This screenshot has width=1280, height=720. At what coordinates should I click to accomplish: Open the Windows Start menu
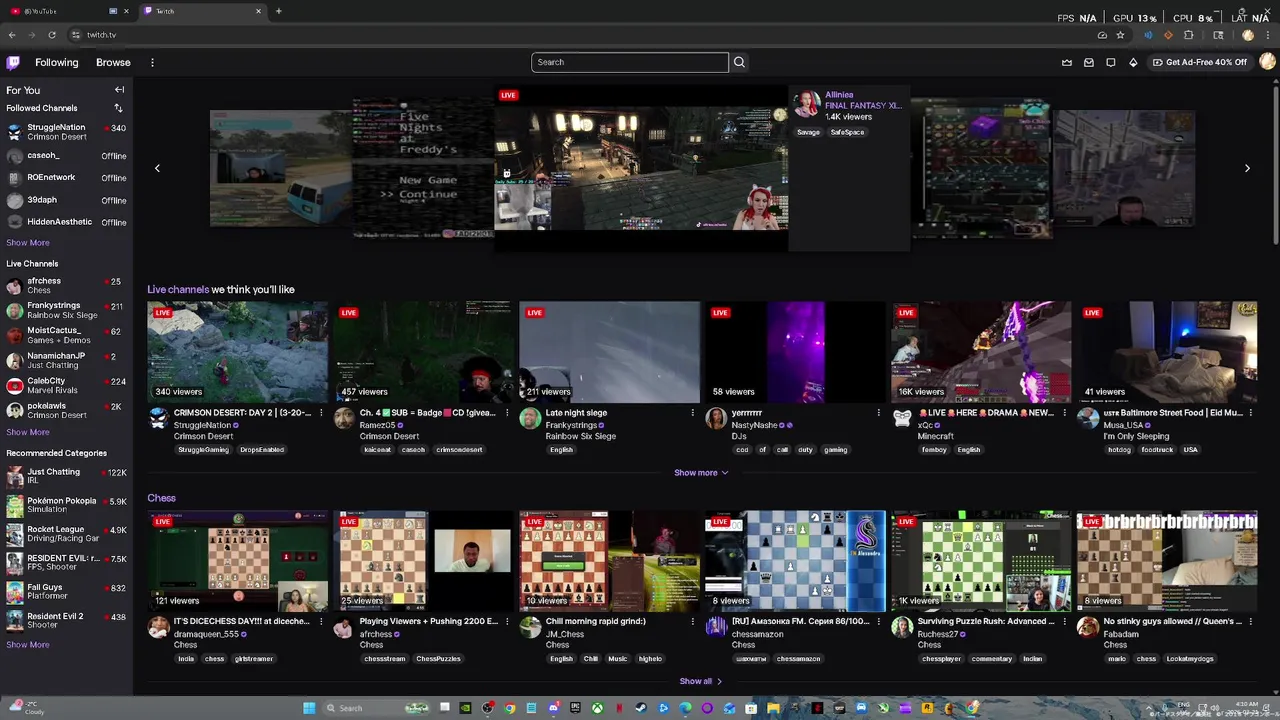[x=309, y=708]
